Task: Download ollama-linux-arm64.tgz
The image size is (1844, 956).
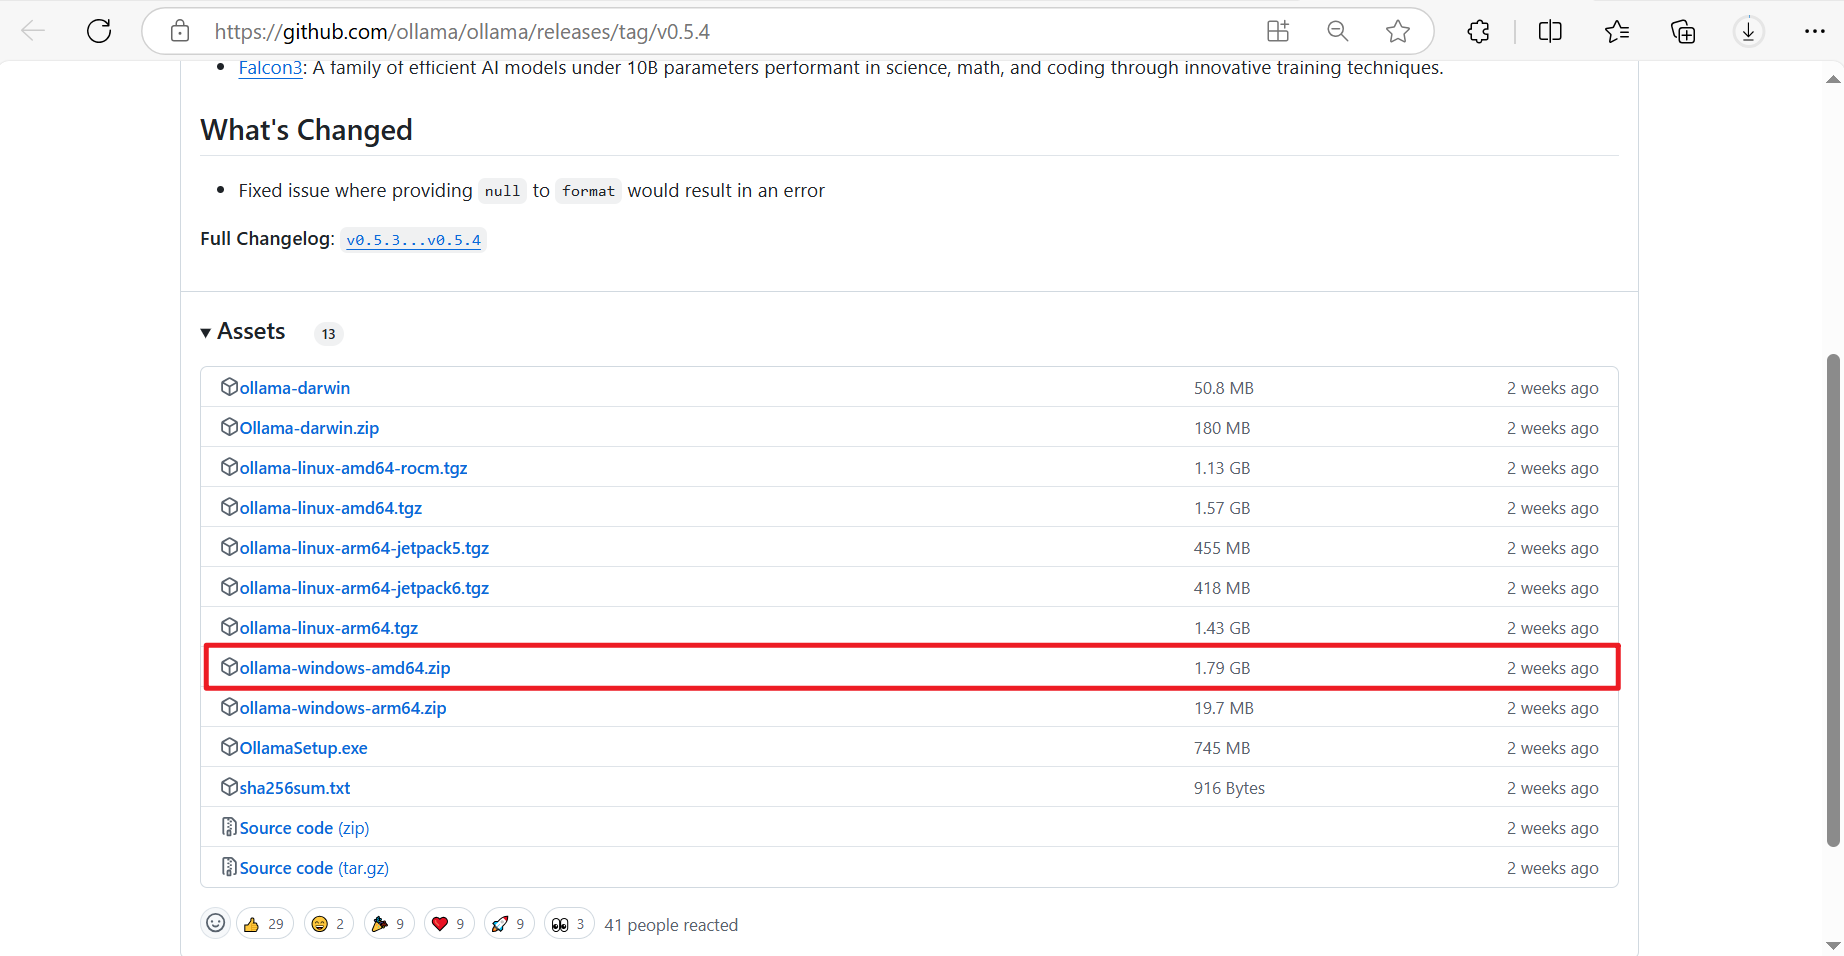Action: [329, 628]
